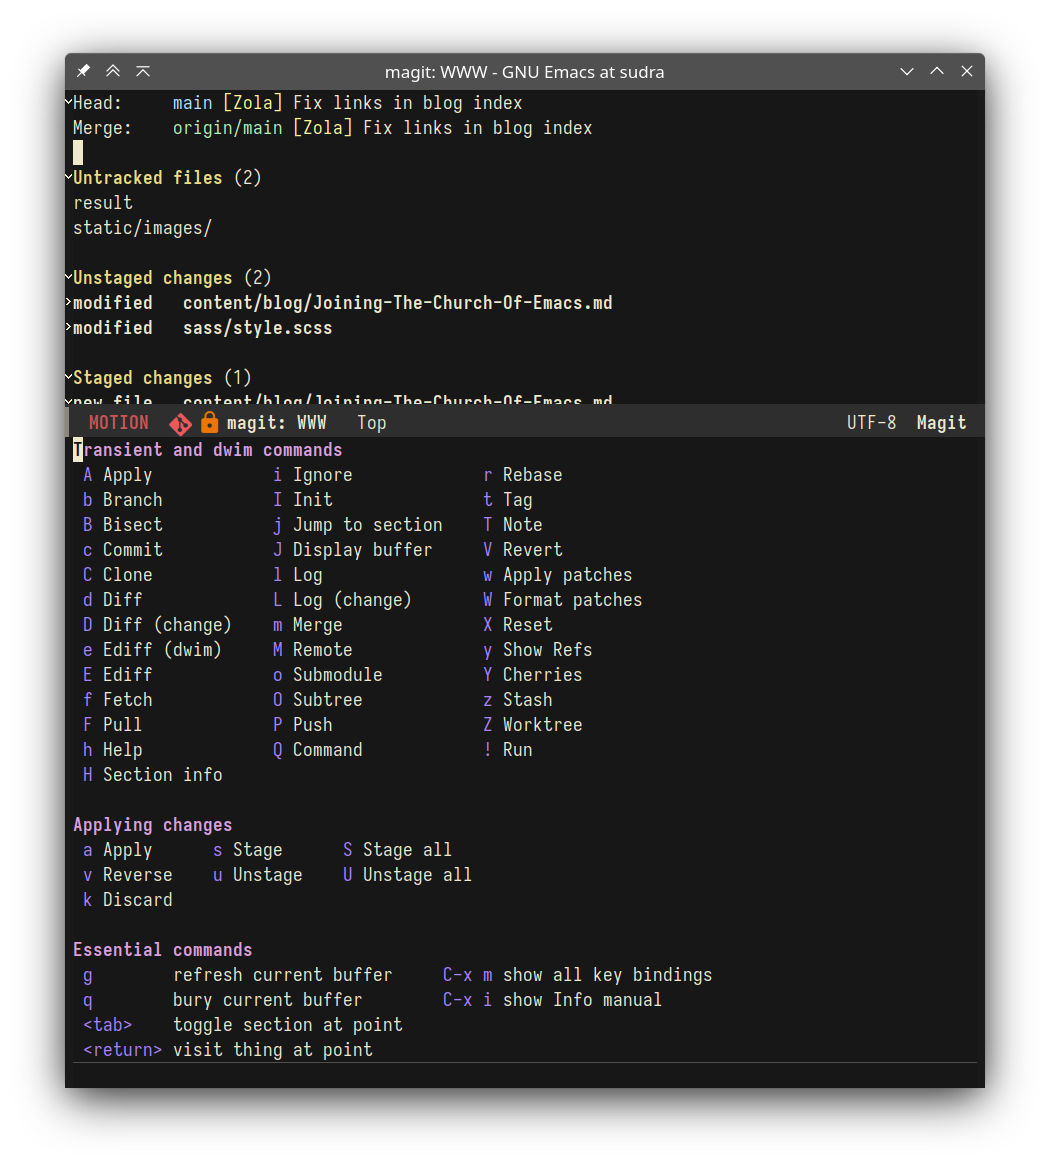Click the Cherries command
Image resolution: width=1050 pixels, height=1165 pixels.
click(x=542, y=675)
